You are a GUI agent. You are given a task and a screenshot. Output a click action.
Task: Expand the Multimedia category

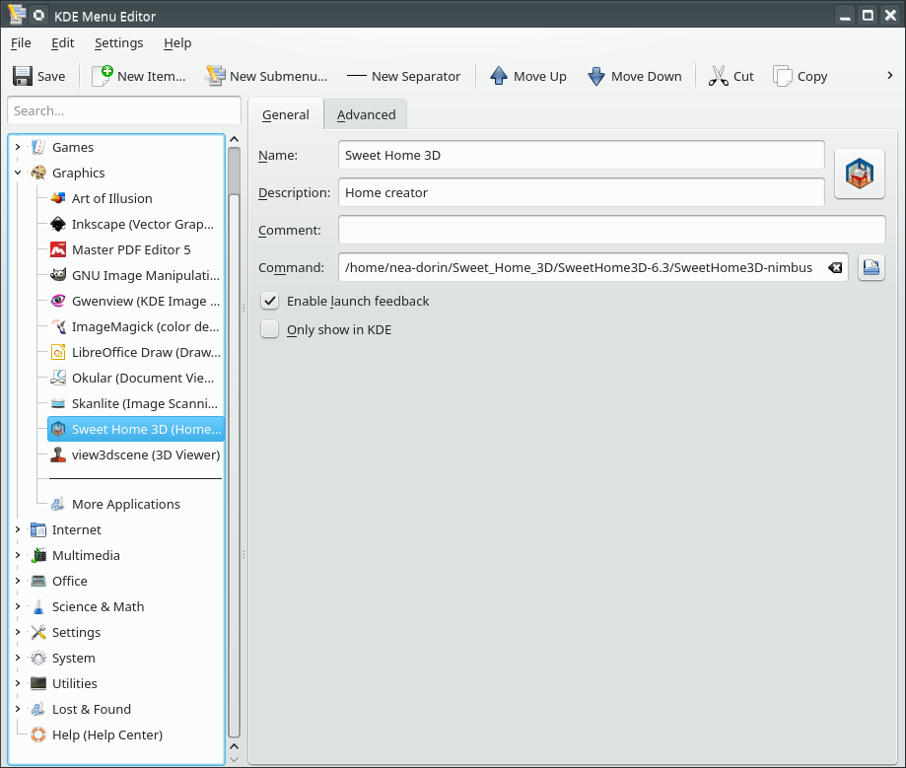[x=17, y=555]
